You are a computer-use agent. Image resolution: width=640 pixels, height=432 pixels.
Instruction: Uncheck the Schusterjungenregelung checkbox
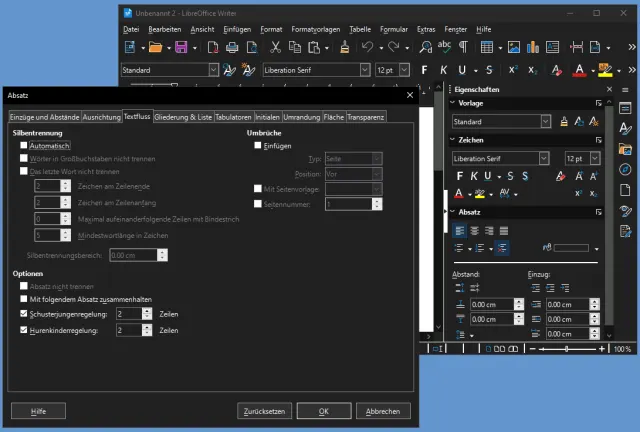(x=24, y=313)
